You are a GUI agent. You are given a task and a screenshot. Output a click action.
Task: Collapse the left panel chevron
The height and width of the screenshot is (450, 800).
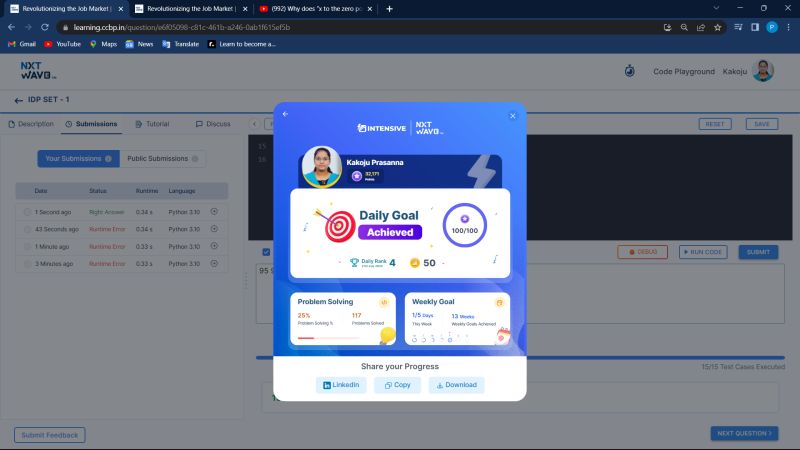pyautogui.click(x=255, y=124)
